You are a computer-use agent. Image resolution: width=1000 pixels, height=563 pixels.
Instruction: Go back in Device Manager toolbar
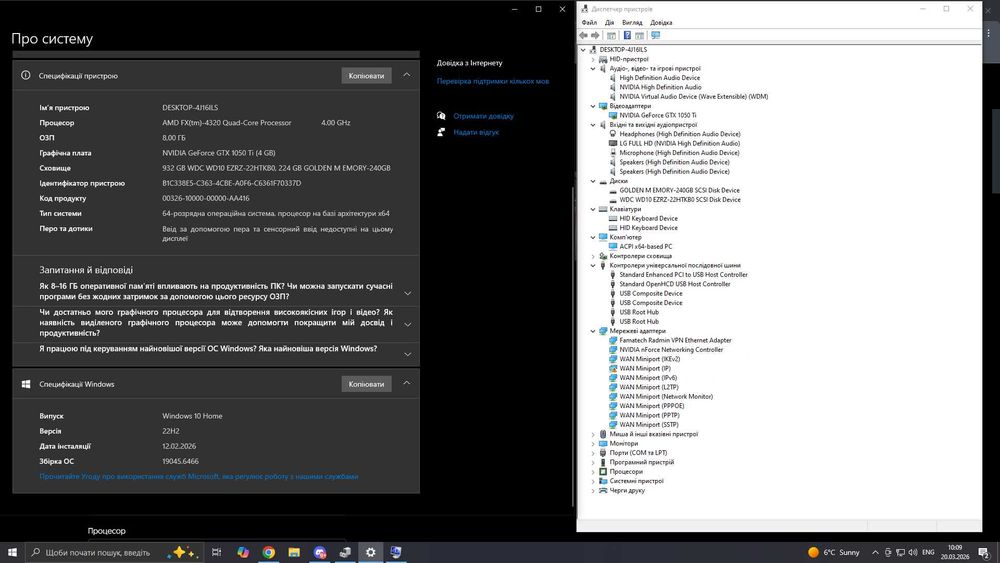[583, 36]
